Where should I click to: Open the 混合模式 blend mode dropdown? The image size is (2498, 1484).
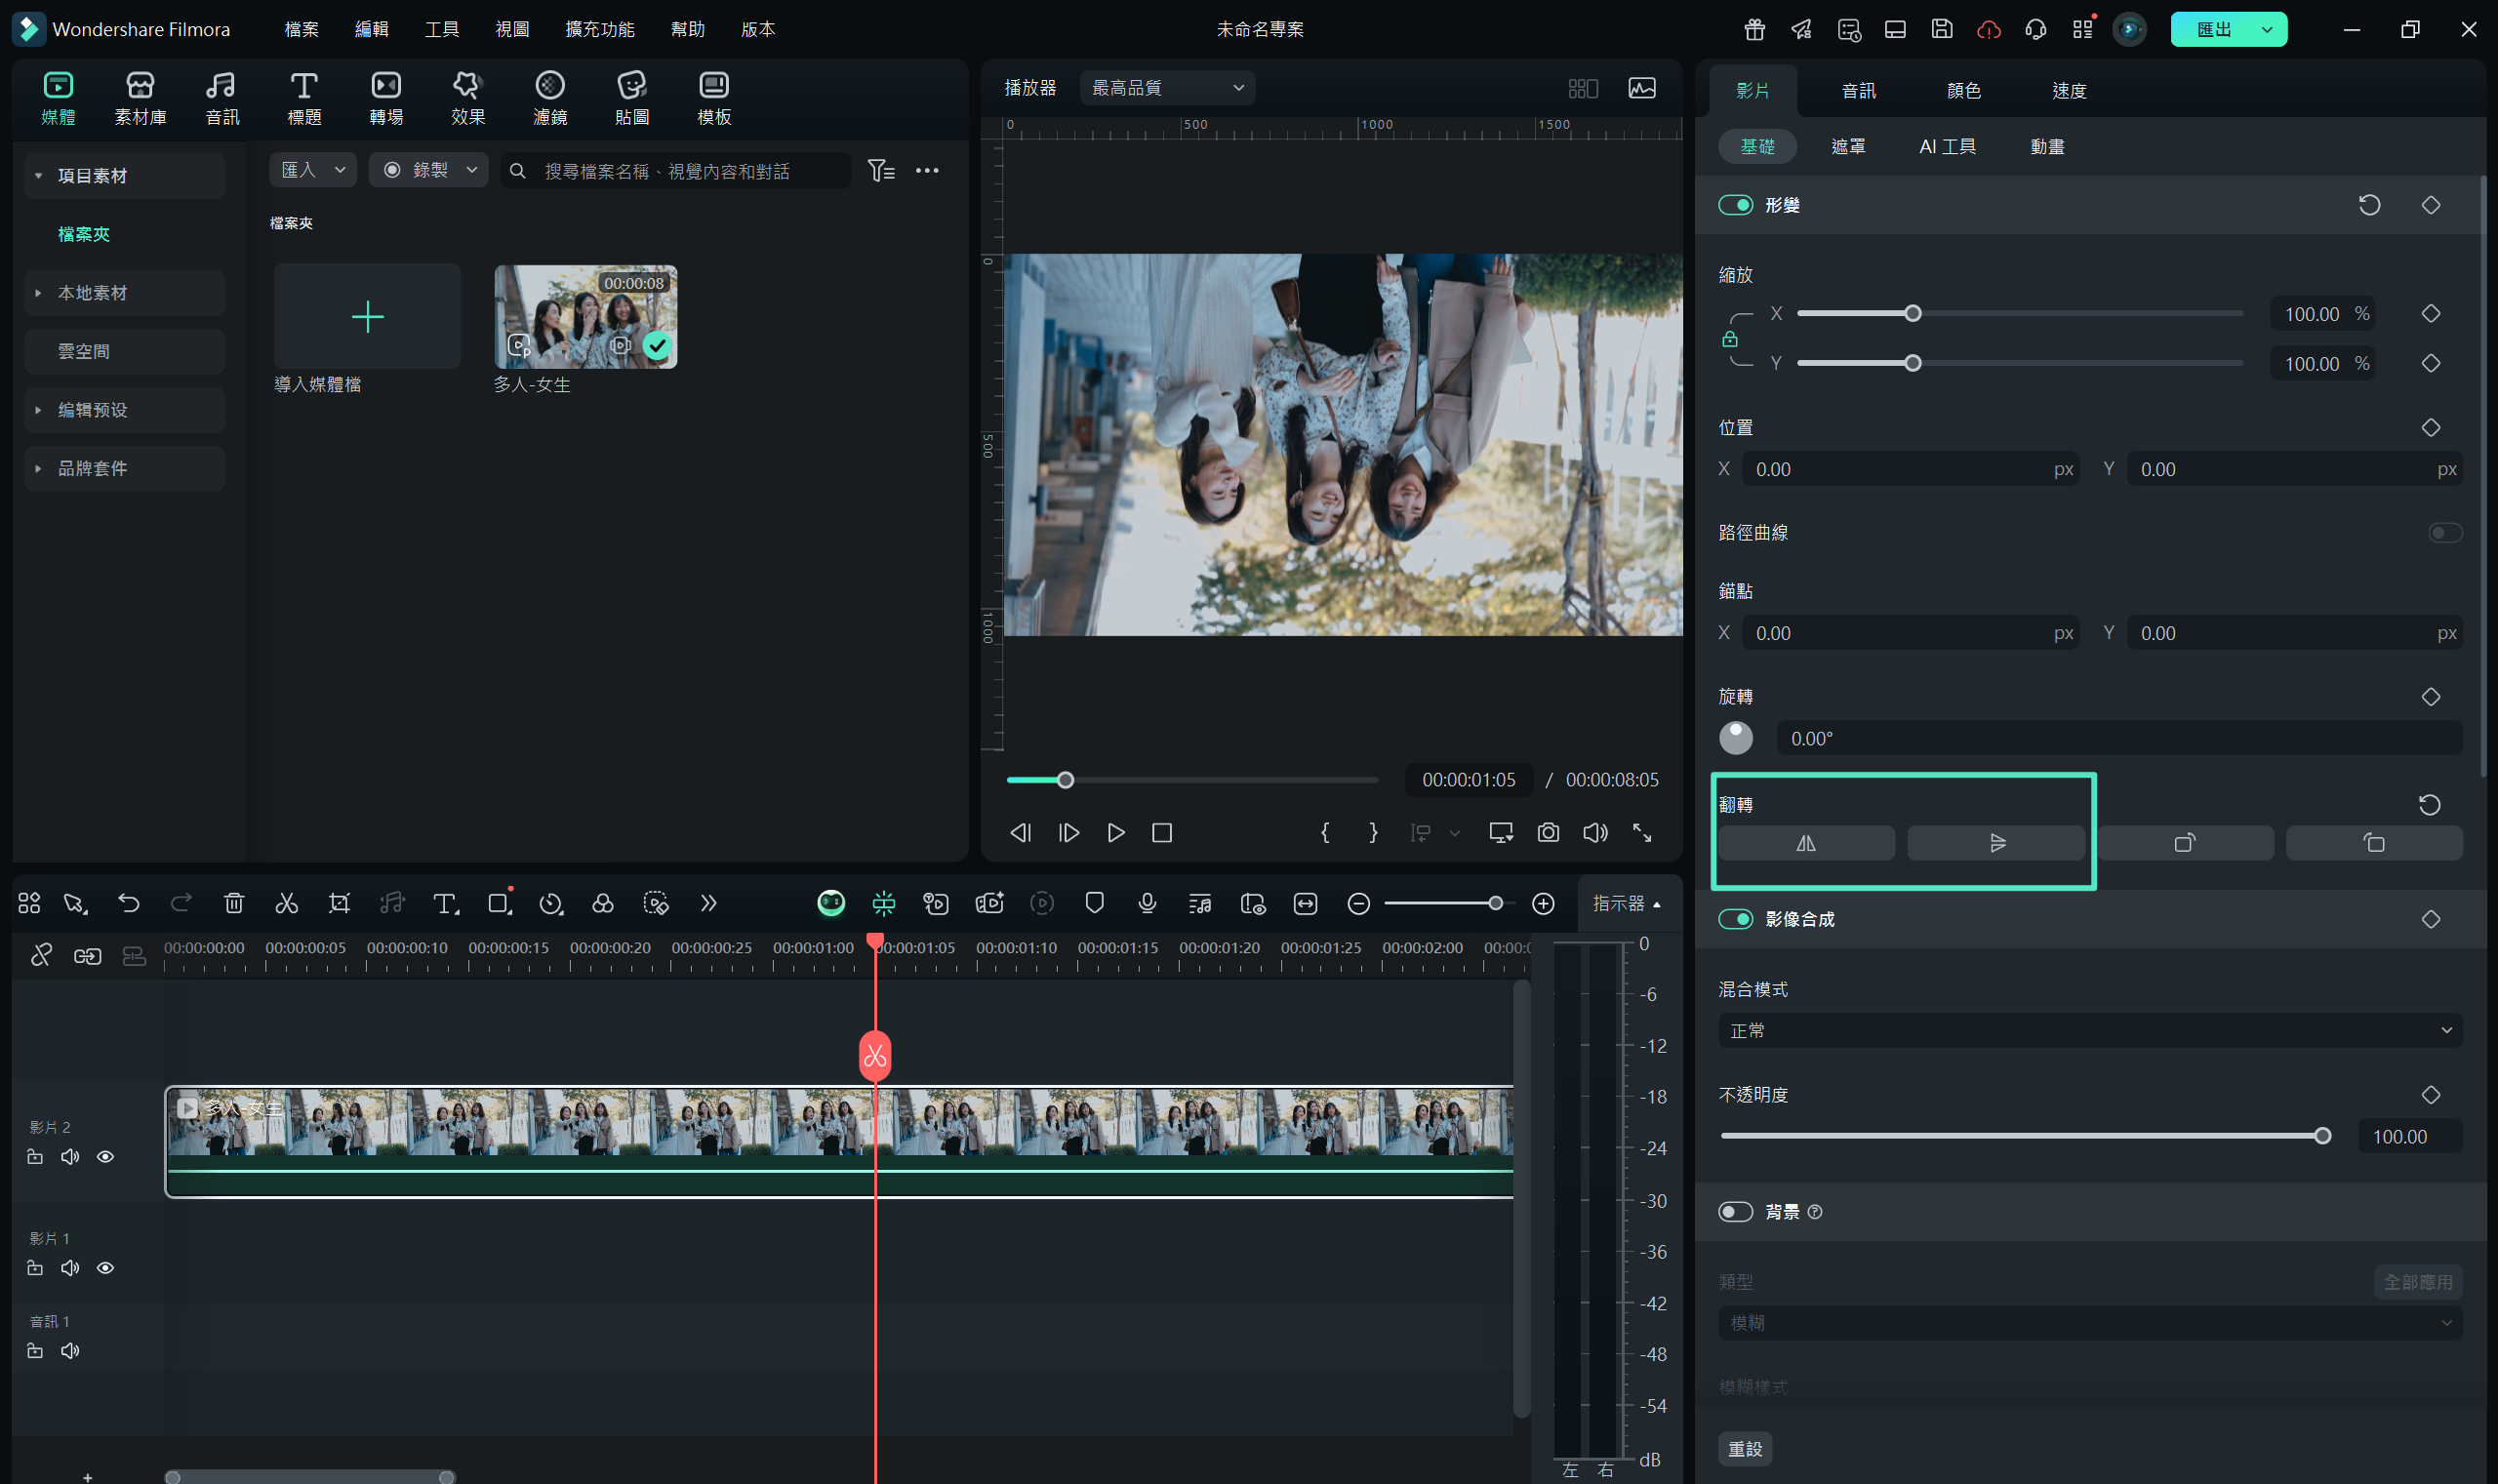[x=2088, y=1030]
